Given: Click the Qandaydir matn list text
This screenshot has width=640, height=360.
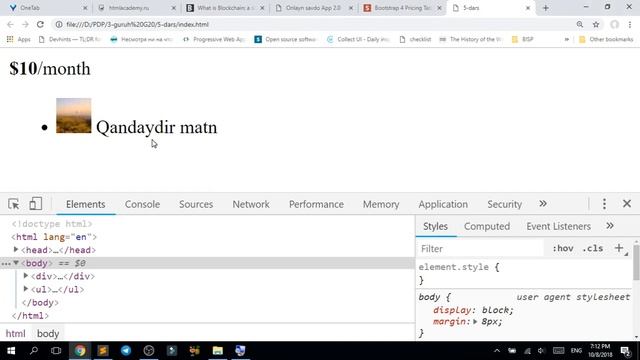Looking at the screenshot, I should [x=157, y=127].
